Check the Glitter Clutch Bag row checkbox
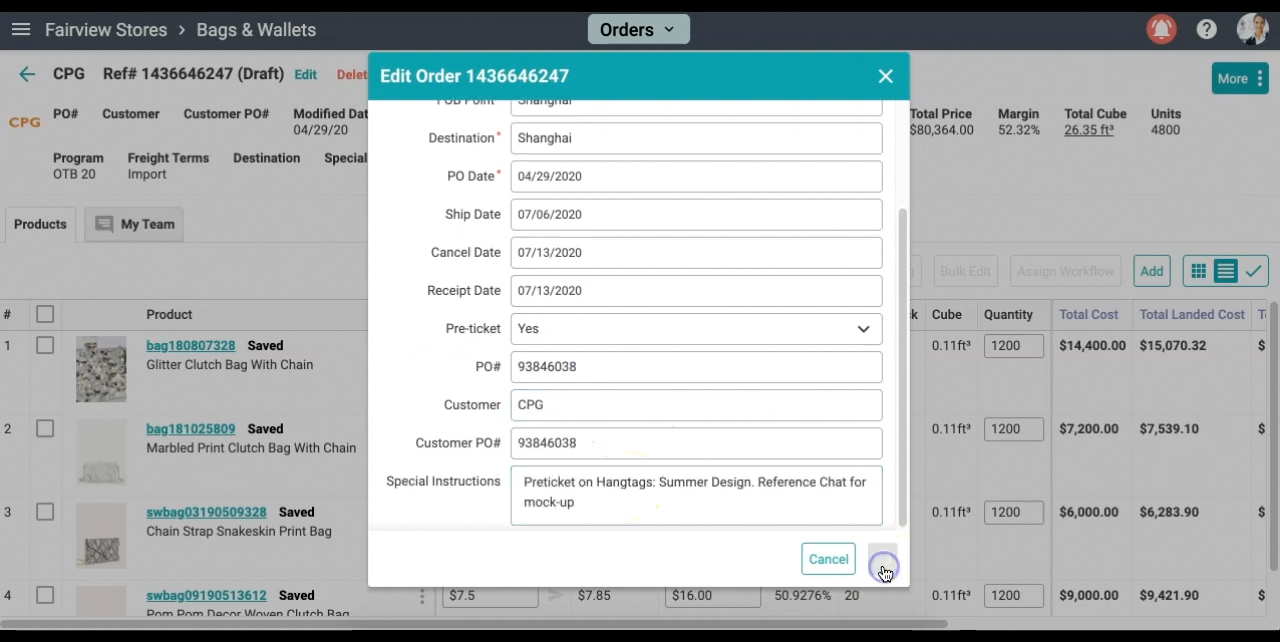 tap(45, 346)
